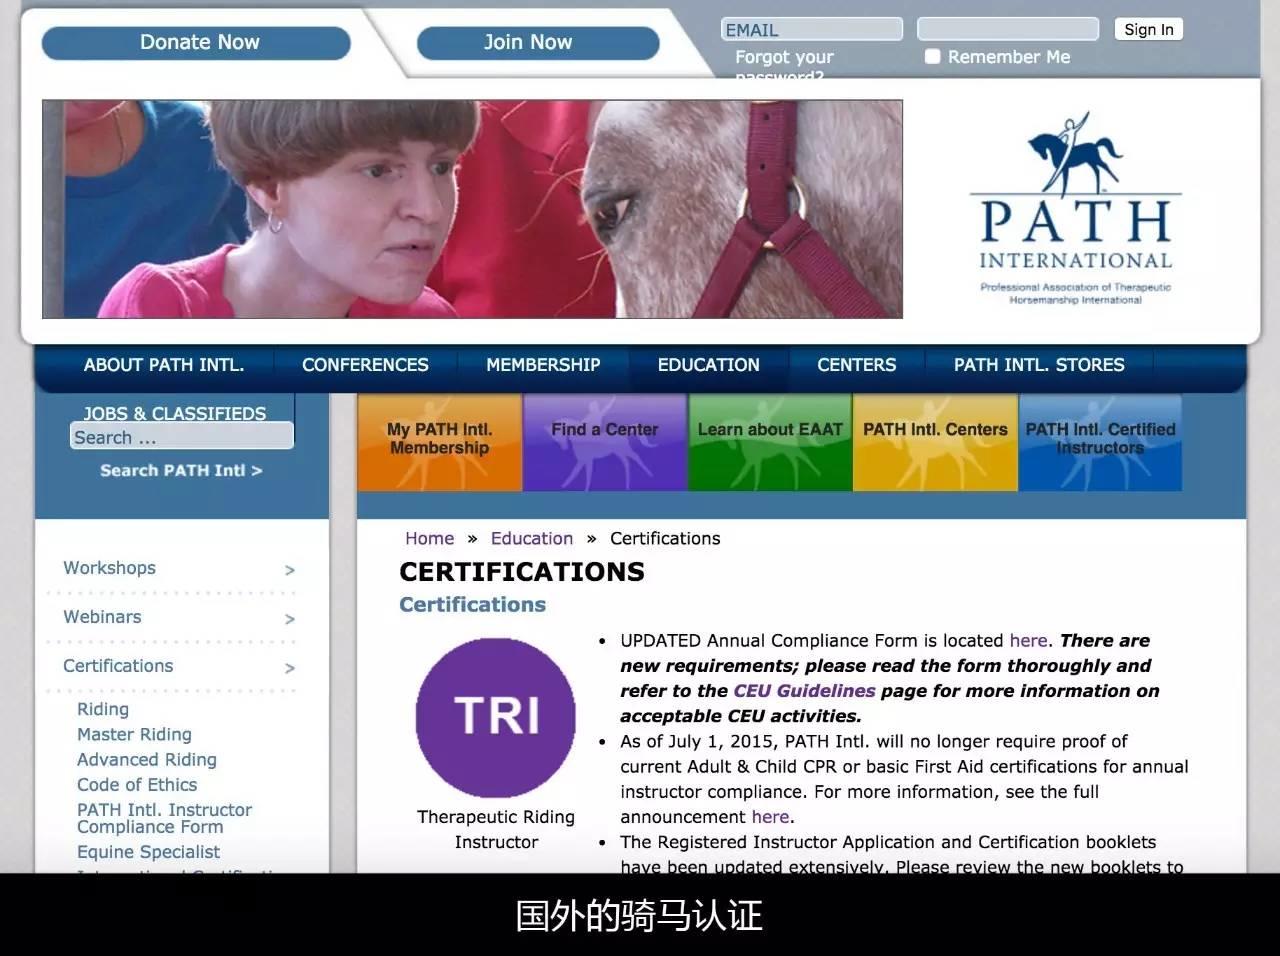
Task: Open the EDUCATION menu
Action: 708,365
